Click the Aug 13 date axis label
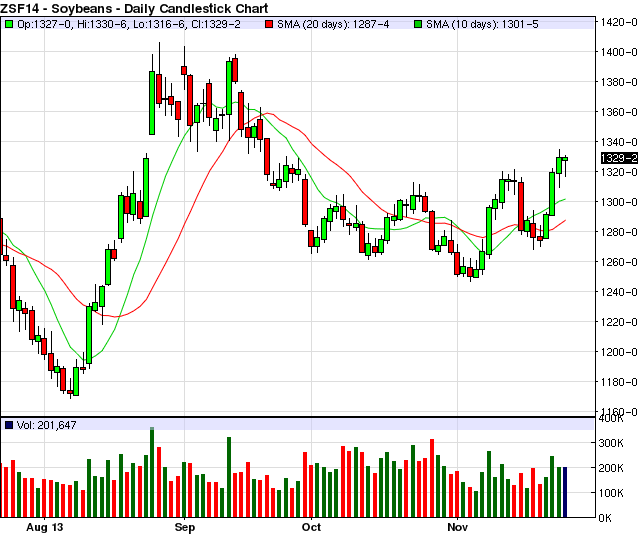The height and width of the screenshot is (536, 640). [x=44, y=527]
